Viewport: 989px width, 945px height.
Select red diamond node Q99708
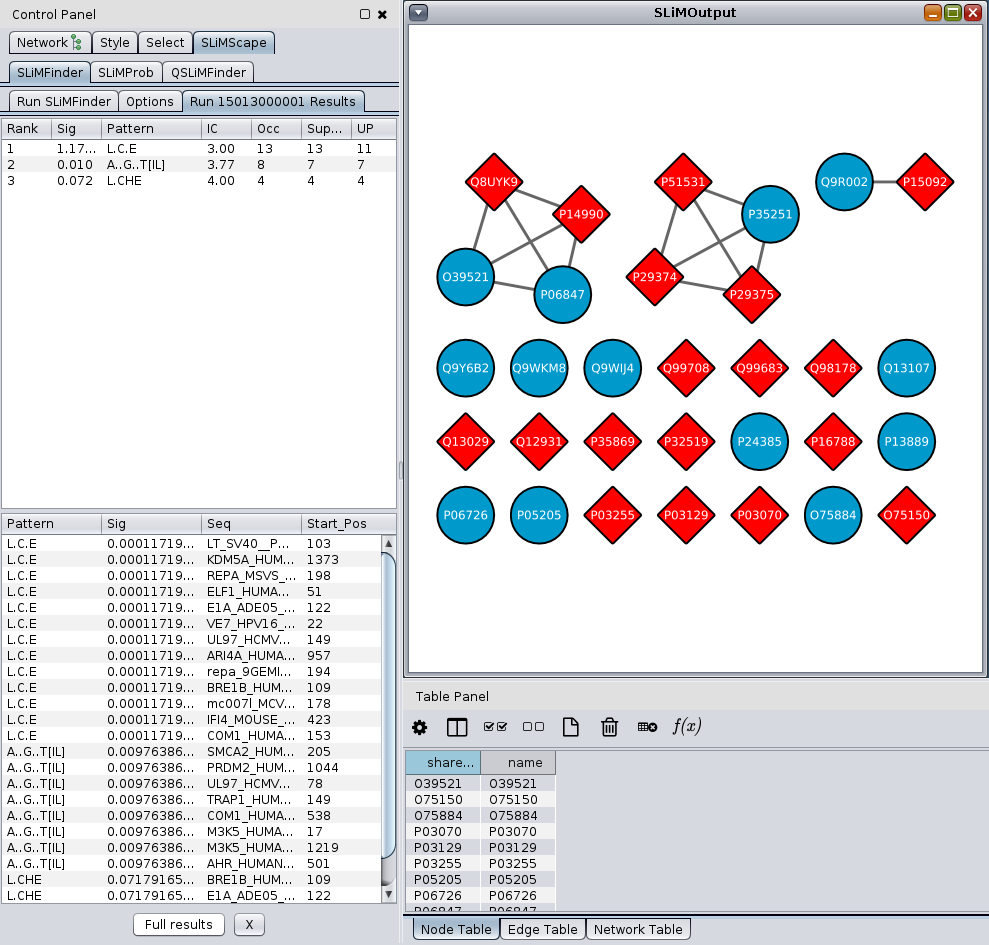(x=686, y=368)
